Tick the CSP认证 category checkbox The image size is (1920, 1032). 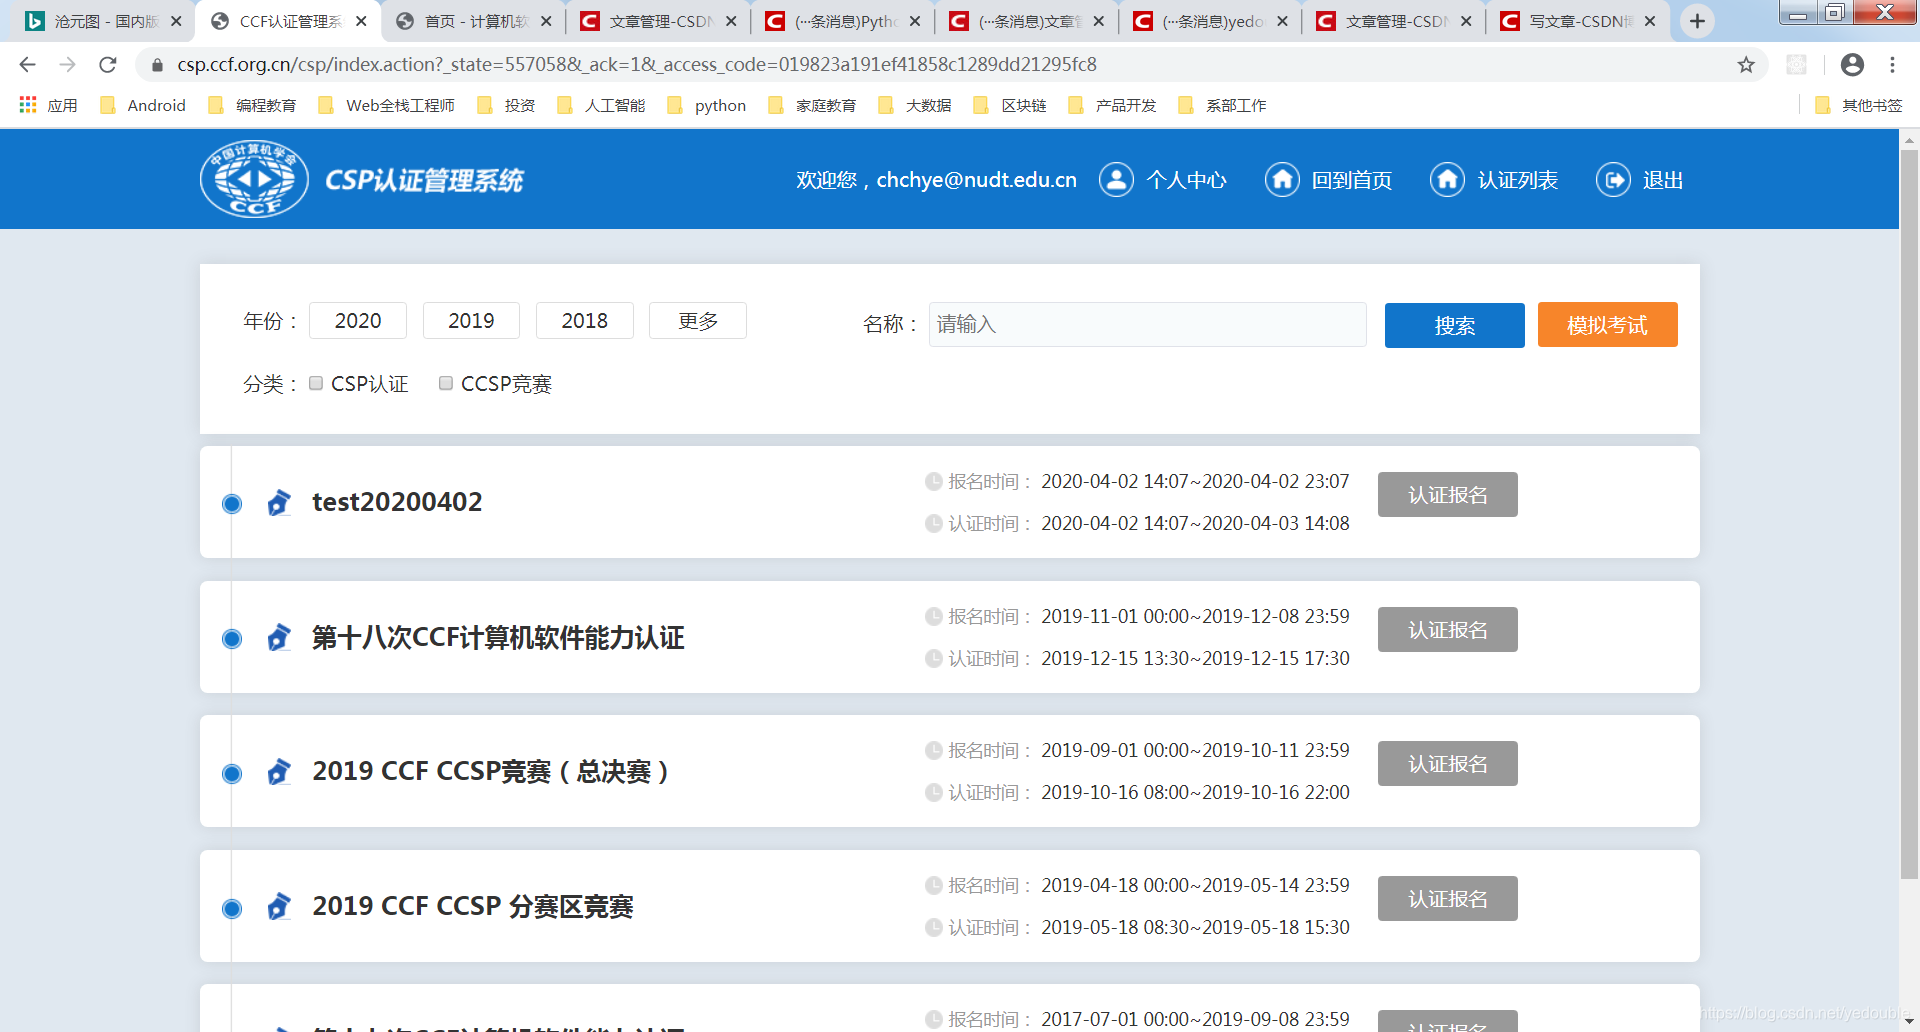[x=316, y=383]
